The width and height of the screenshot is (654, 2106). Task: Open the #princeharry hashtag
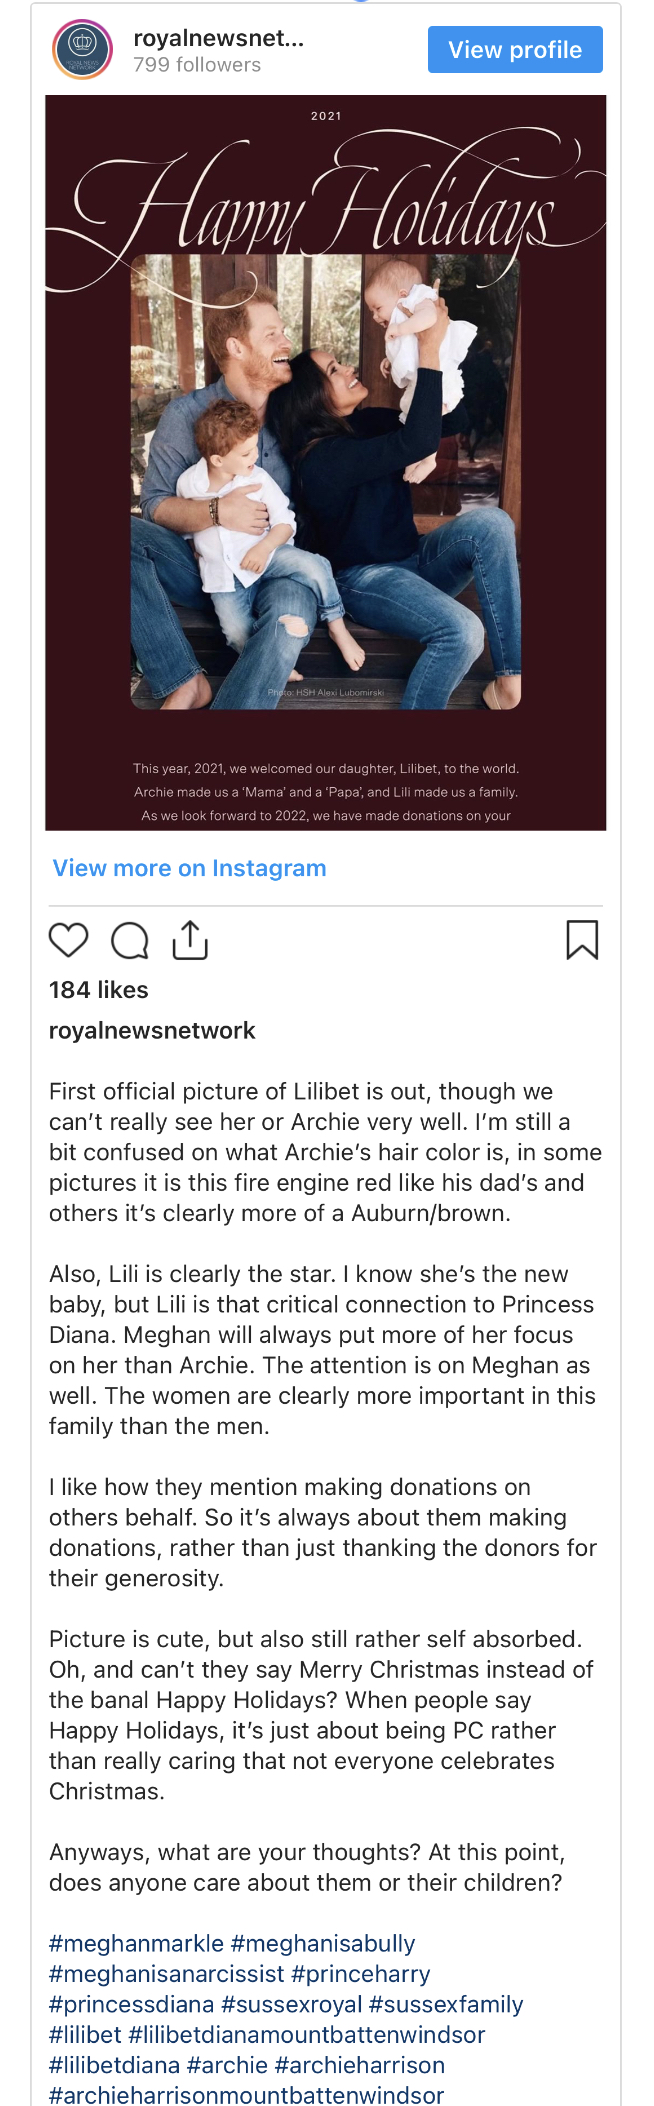(361, 1973)
